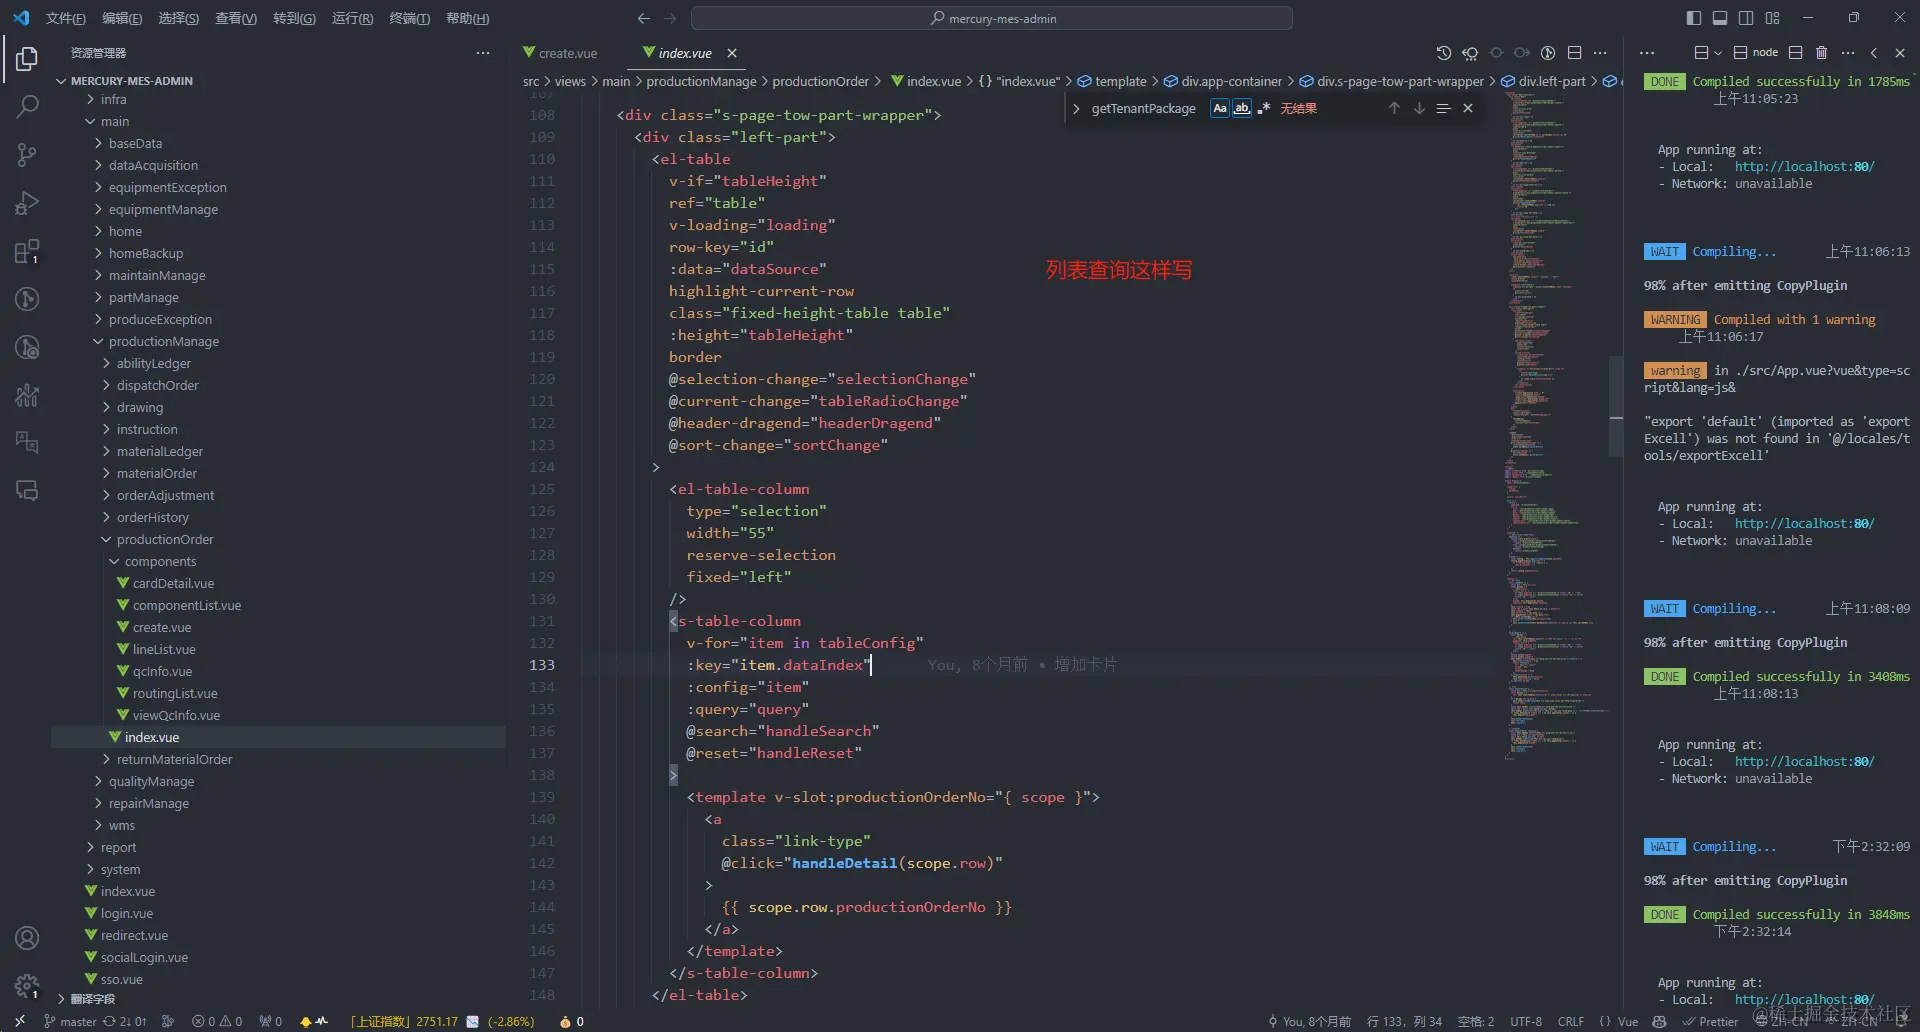Click the find input containing getTenantPackage

1144,108
